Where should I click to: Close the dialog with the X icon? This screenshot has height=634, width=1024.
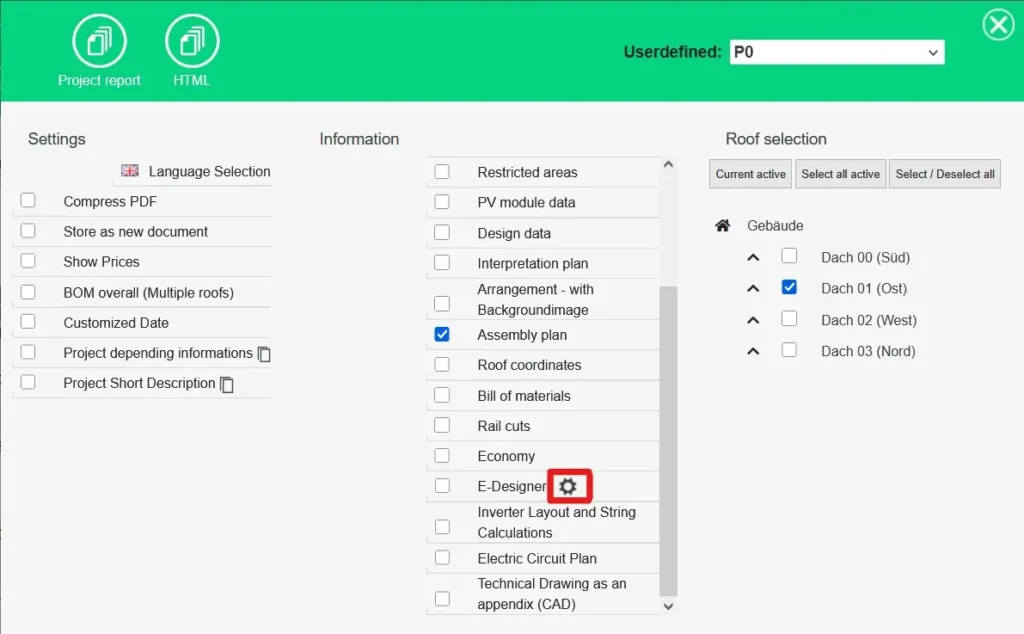tap(997, 25)
